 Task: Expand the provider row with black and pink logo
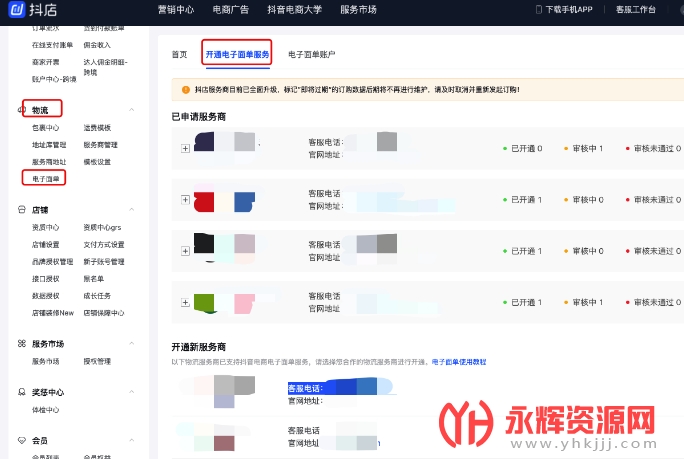(185, 251)
